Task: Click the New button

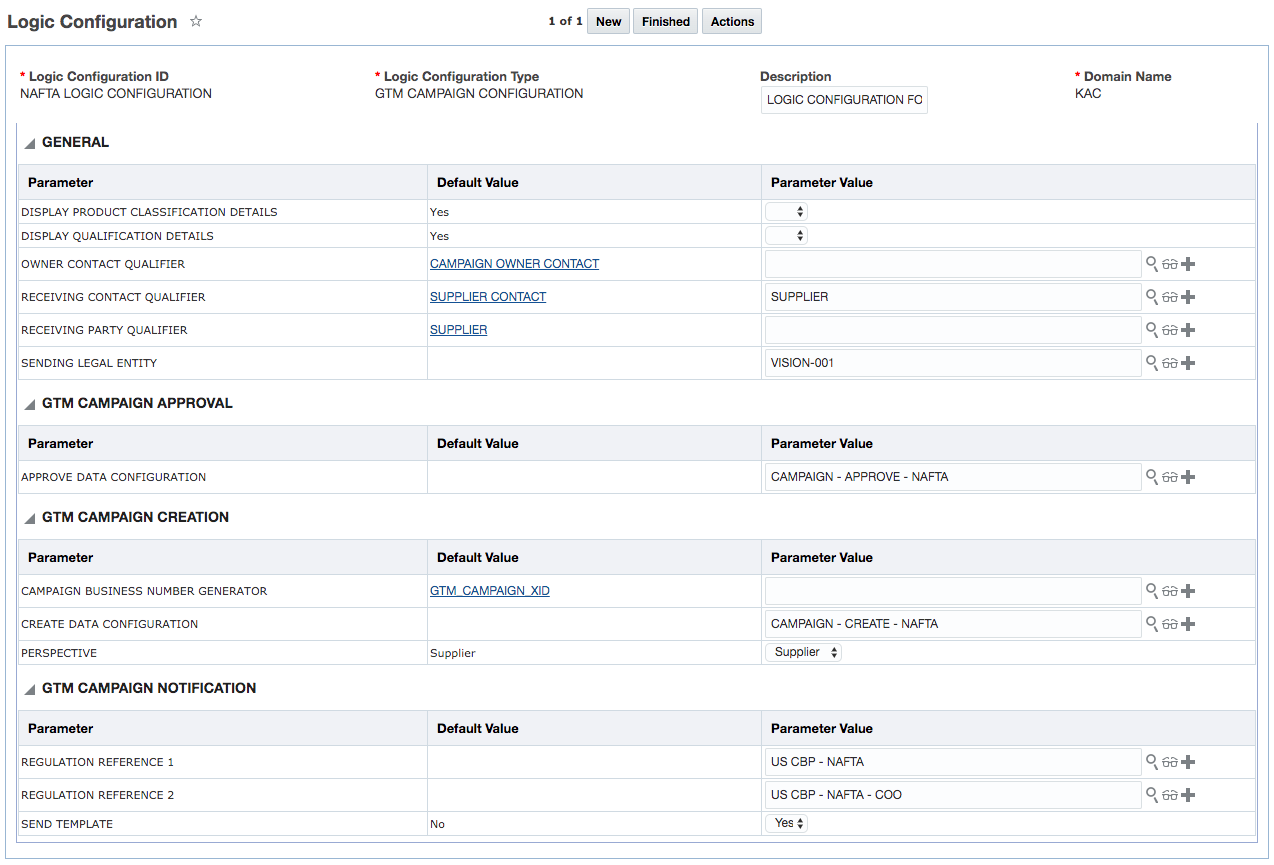Action: click(608, 21)
